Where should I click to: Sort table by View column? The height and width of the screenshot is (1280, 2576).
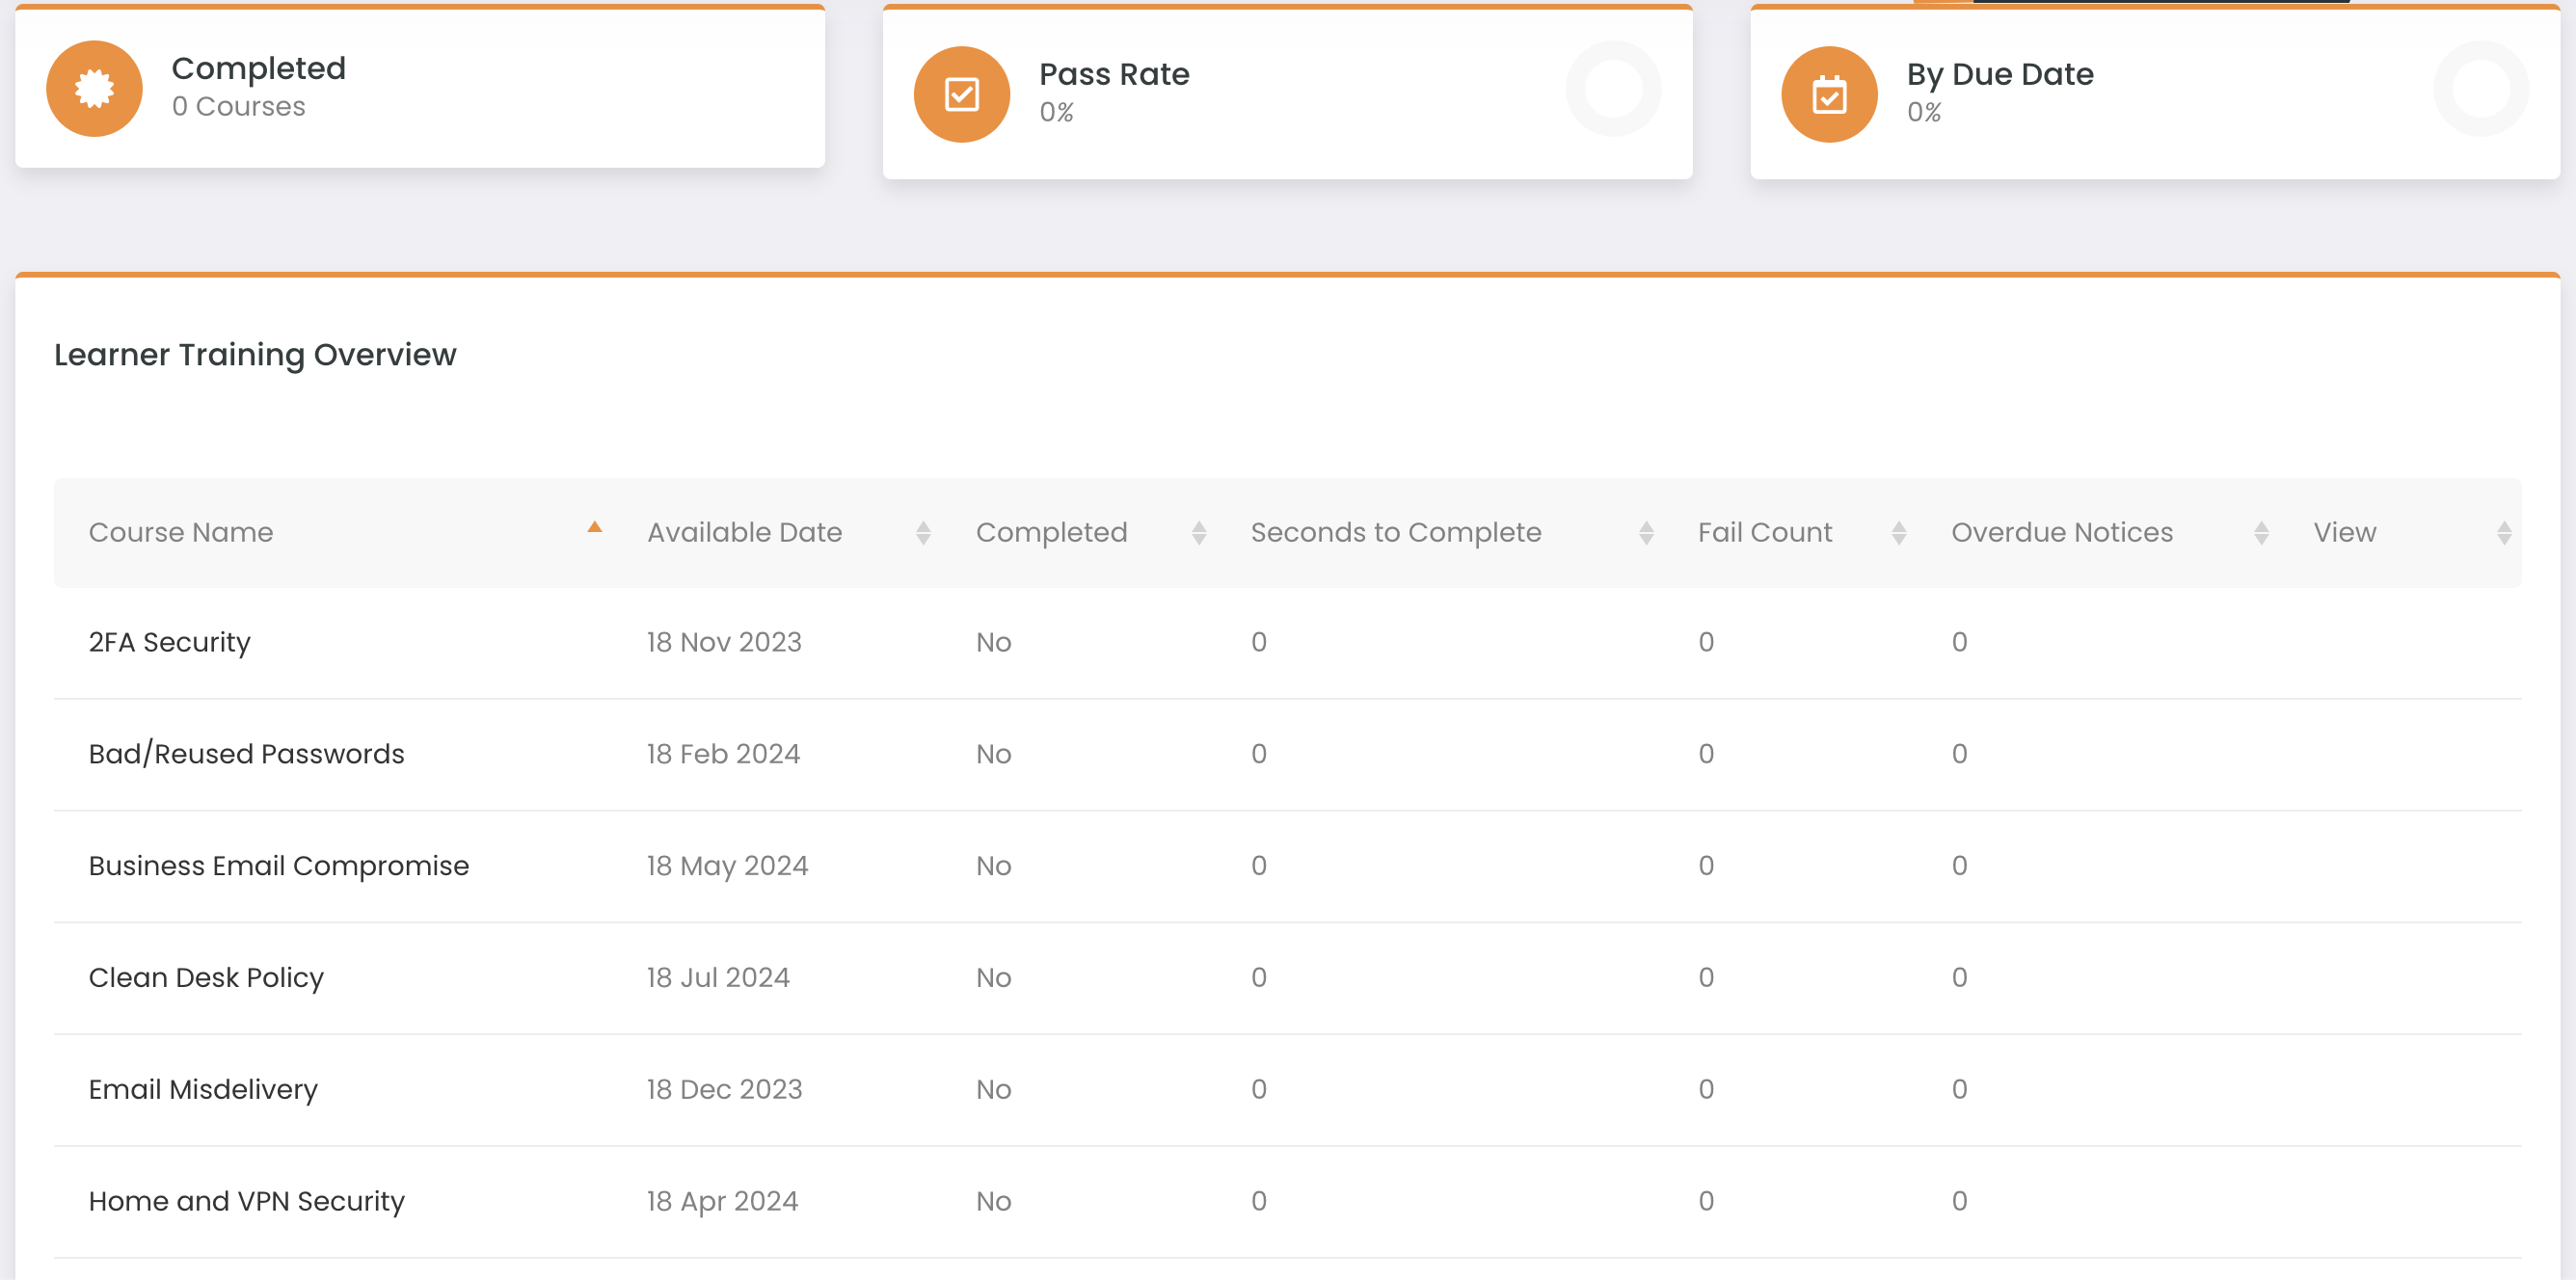[2504, 533]
